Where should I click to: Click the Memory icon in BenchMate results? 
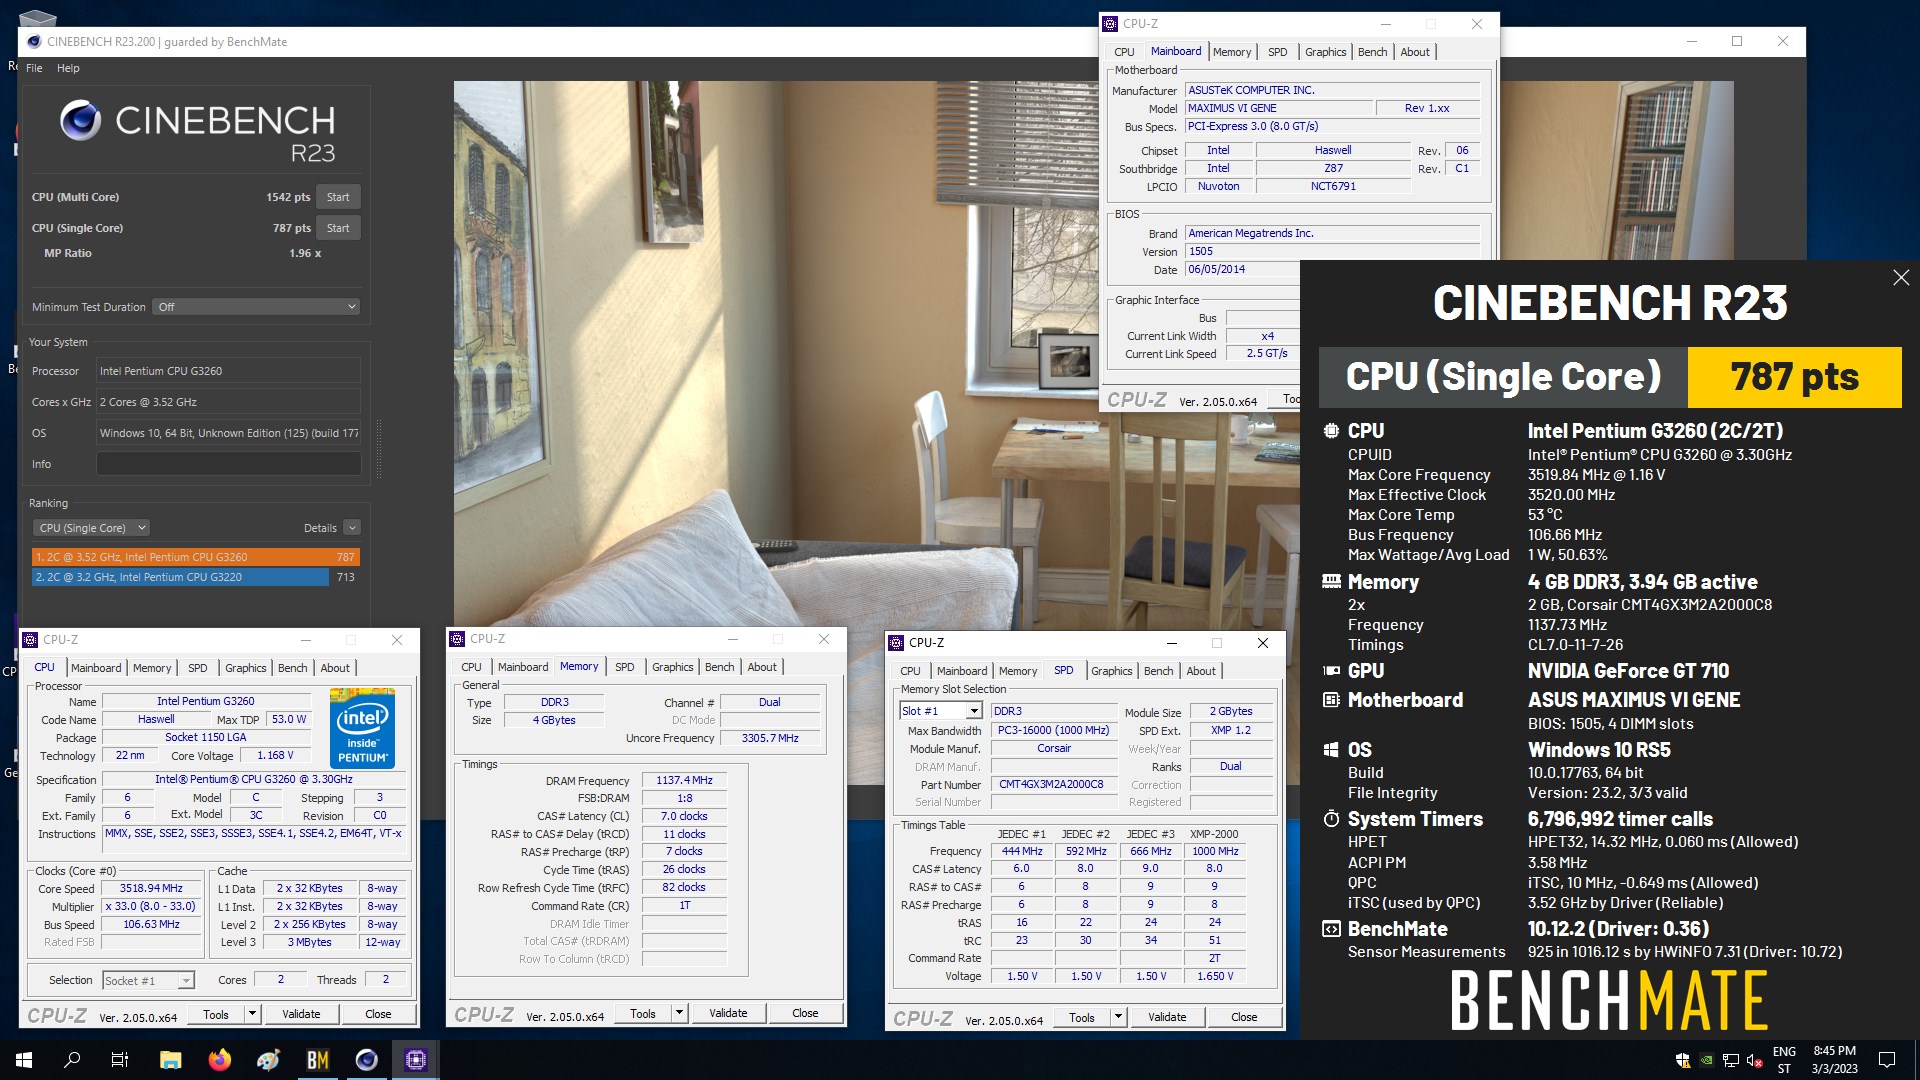(1331, 581)
